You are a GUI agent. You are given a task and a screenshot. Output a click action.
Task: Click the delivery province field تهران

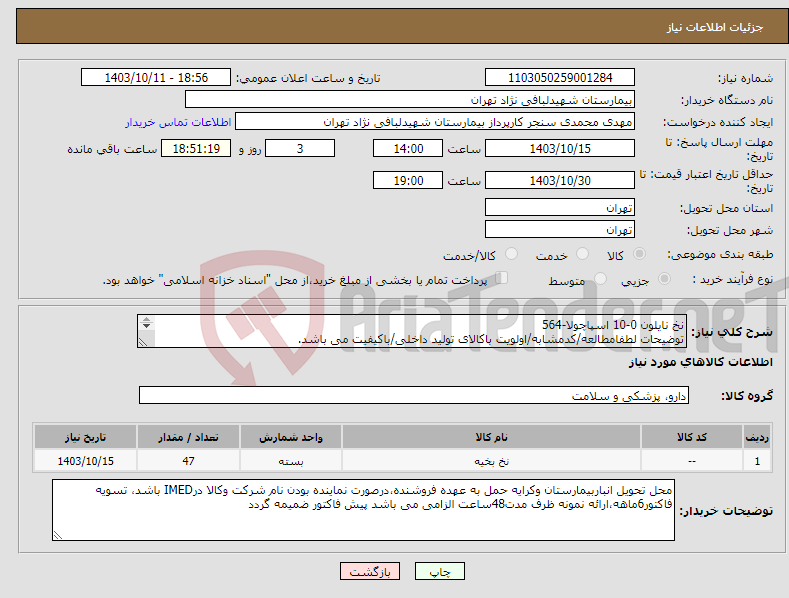[x=560, y=207]
